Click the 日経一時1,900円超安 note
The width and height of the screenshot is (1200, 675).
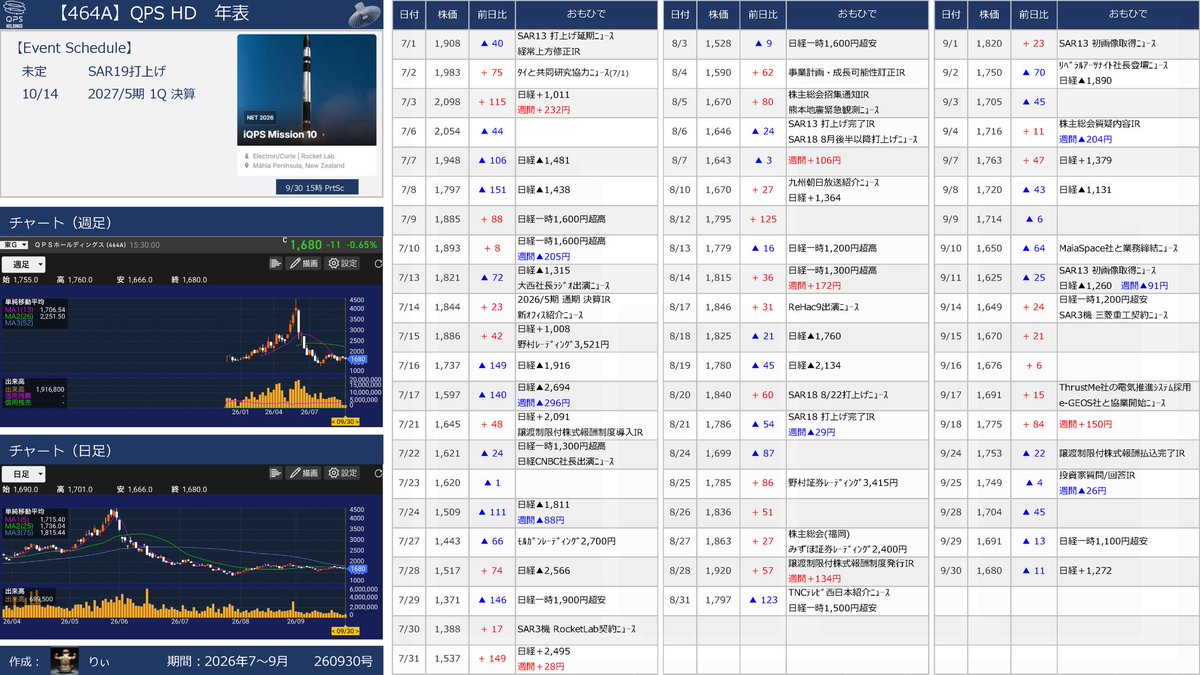(x=561, y=599)
